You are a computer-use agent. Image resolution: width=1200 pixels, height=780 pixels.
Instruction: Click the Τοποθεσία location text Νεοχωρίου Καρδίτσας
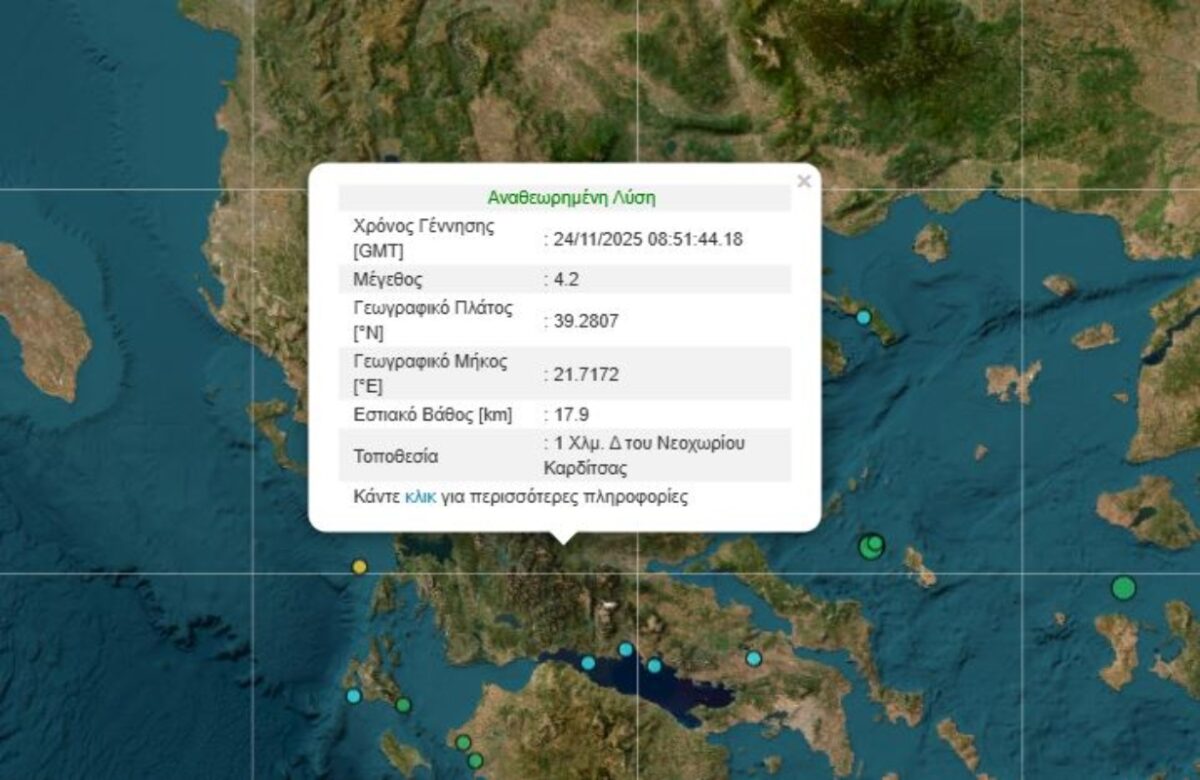639,455
